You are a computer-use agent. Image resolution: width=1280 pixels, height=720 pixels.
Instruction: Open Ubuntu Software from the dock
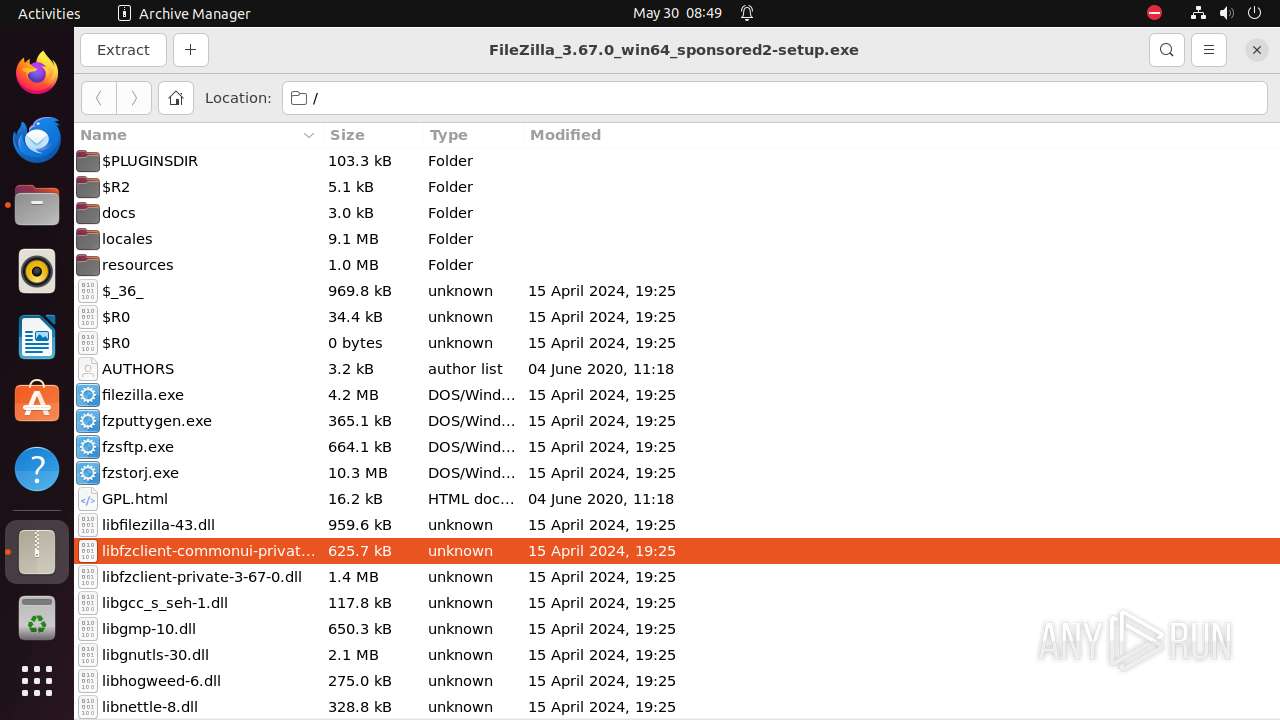point(37,403)
